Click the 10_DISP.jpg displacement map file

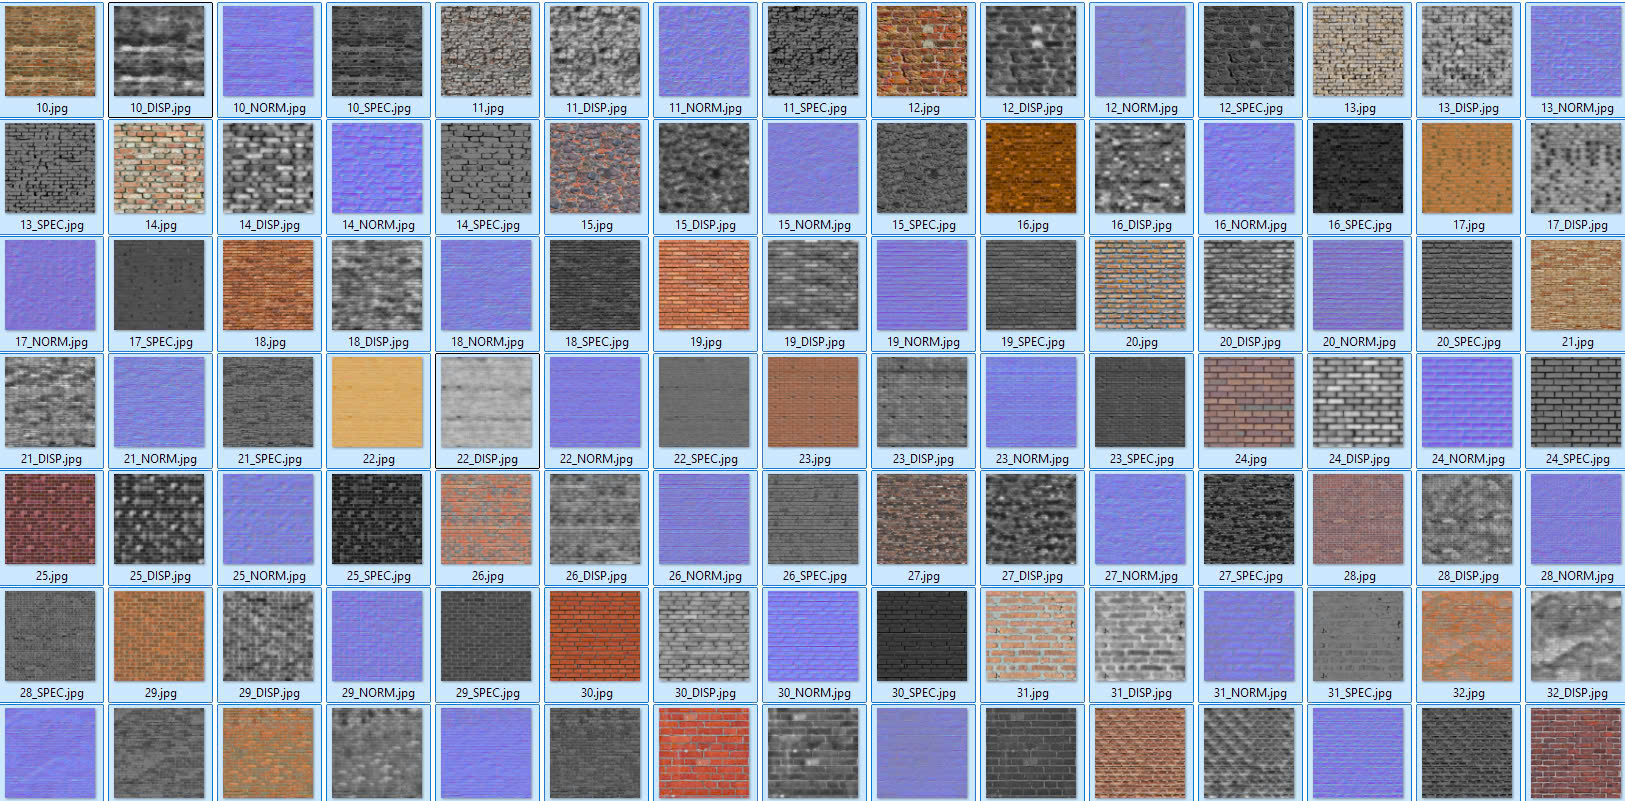click(160, 52)
